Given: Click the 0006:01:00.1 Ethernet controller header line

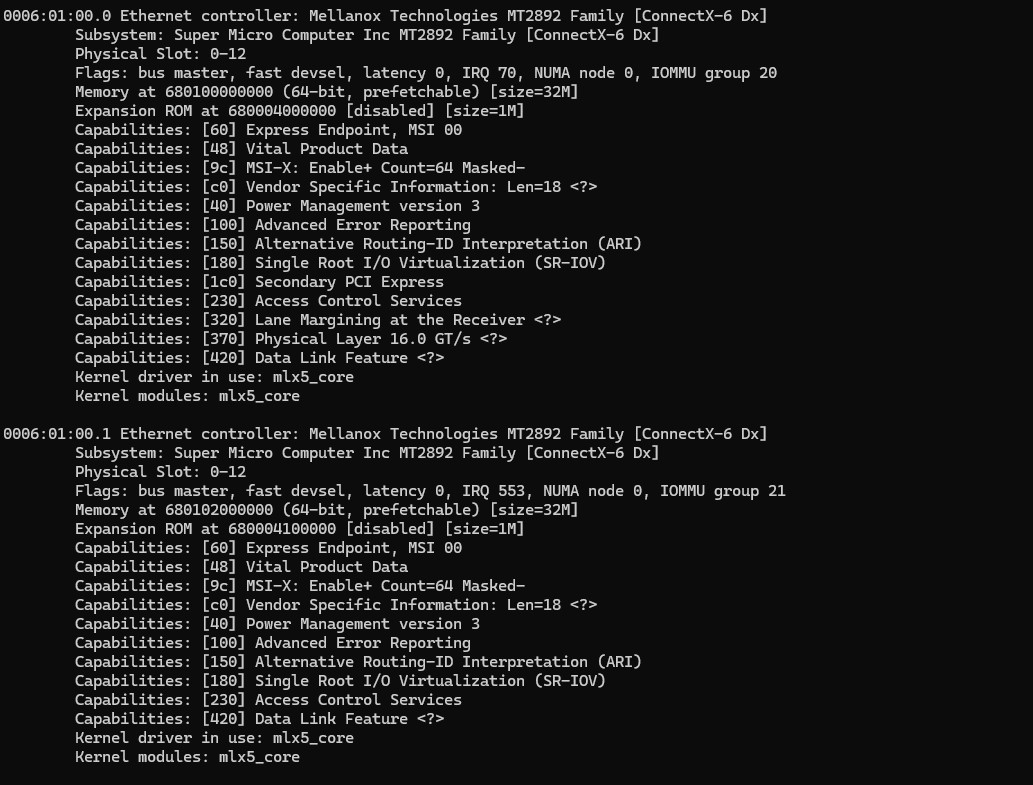Looking at the screenshot, I should (x=385, y=434).
